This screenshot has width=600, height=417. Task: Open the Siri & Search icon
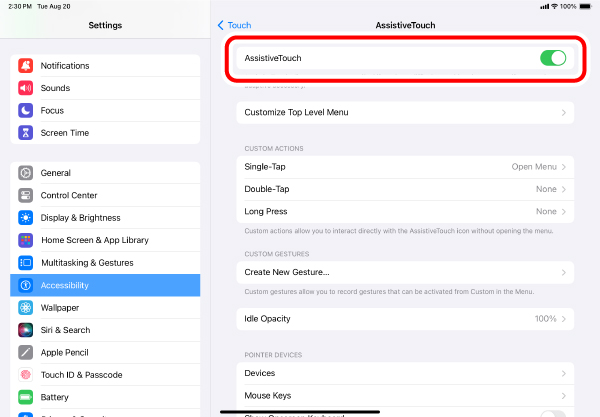pos(26,330)
